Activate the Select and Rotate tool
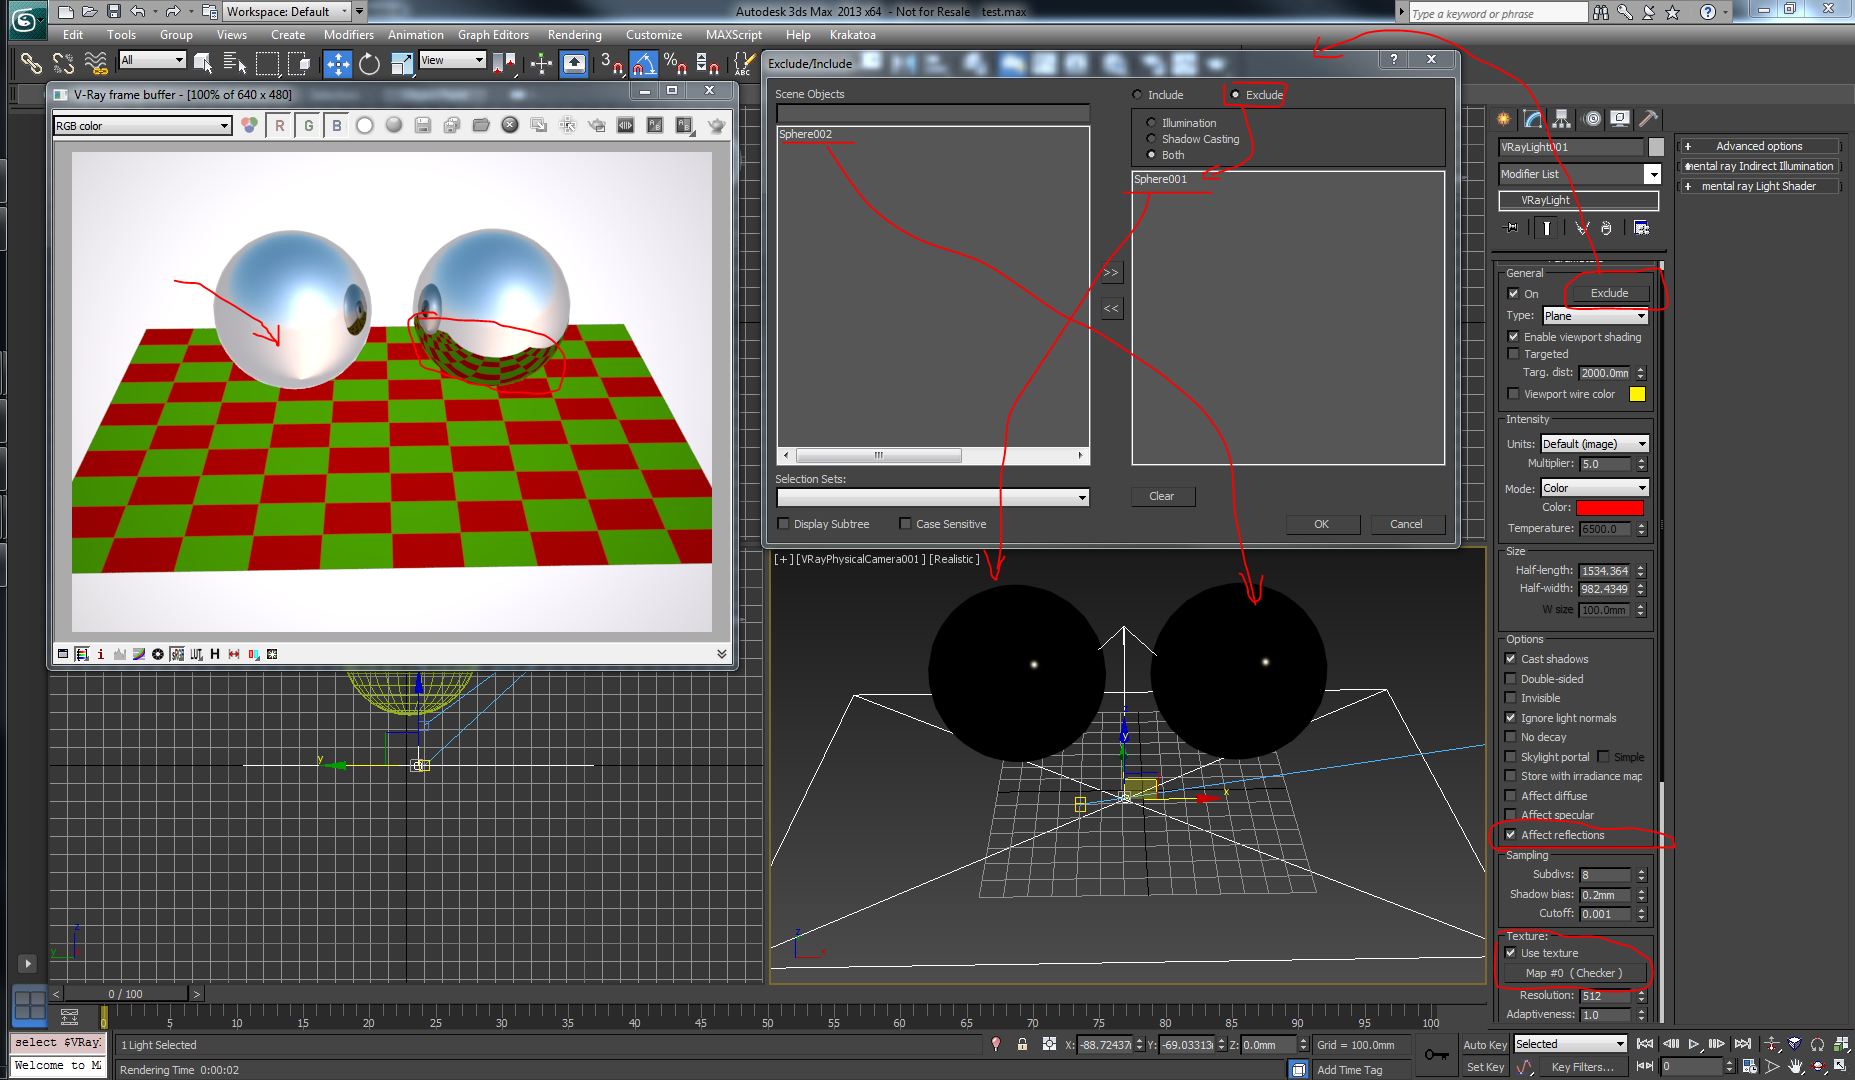Screen dimensions: 1855x1080 pyautogui.click(x=370, y=64)
